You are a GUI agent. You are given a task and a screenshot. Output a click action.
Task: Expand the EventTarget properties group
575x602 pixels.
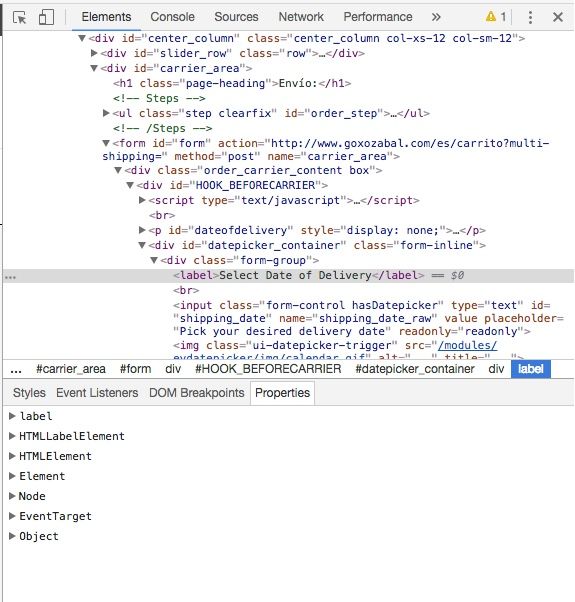coord(12,516)
